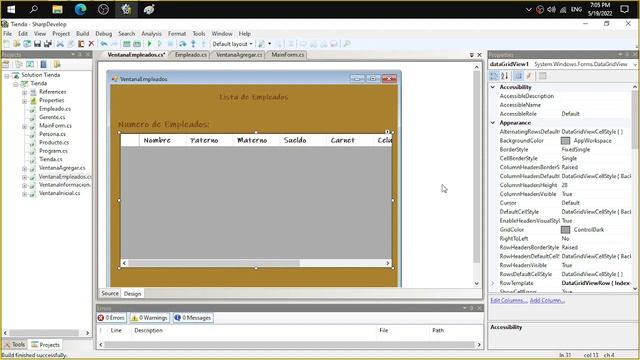Click the Sueldo column header
Screen dimensions: 640x360
click(x=302, y=140)
